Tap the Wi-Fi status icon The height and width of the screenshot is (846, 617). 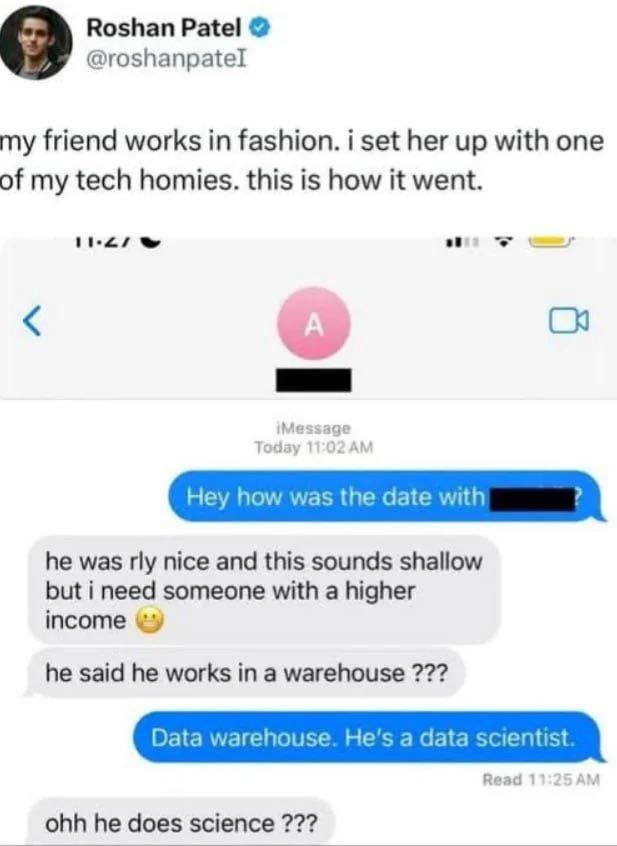pos(503,243)
